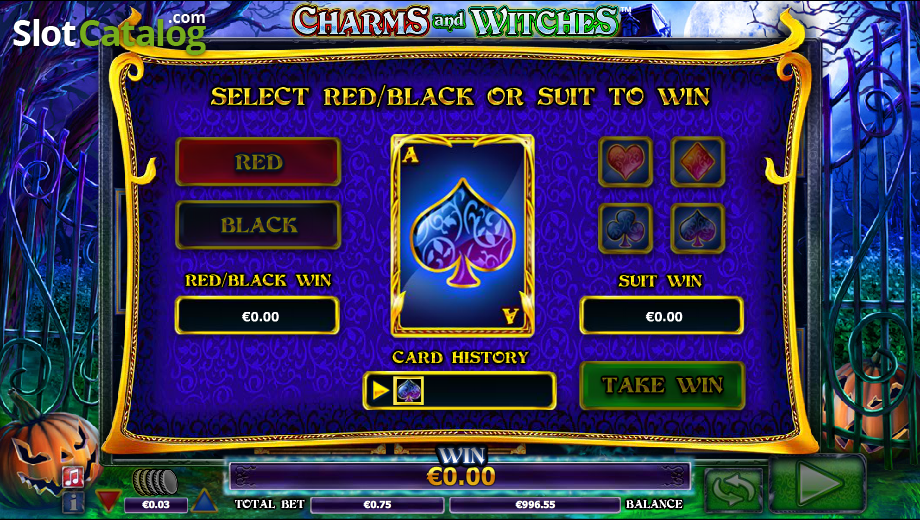This screenshot has height=520, width=920.
Task: Decrease coin value with red down arrow
Action: coord(108,501)
